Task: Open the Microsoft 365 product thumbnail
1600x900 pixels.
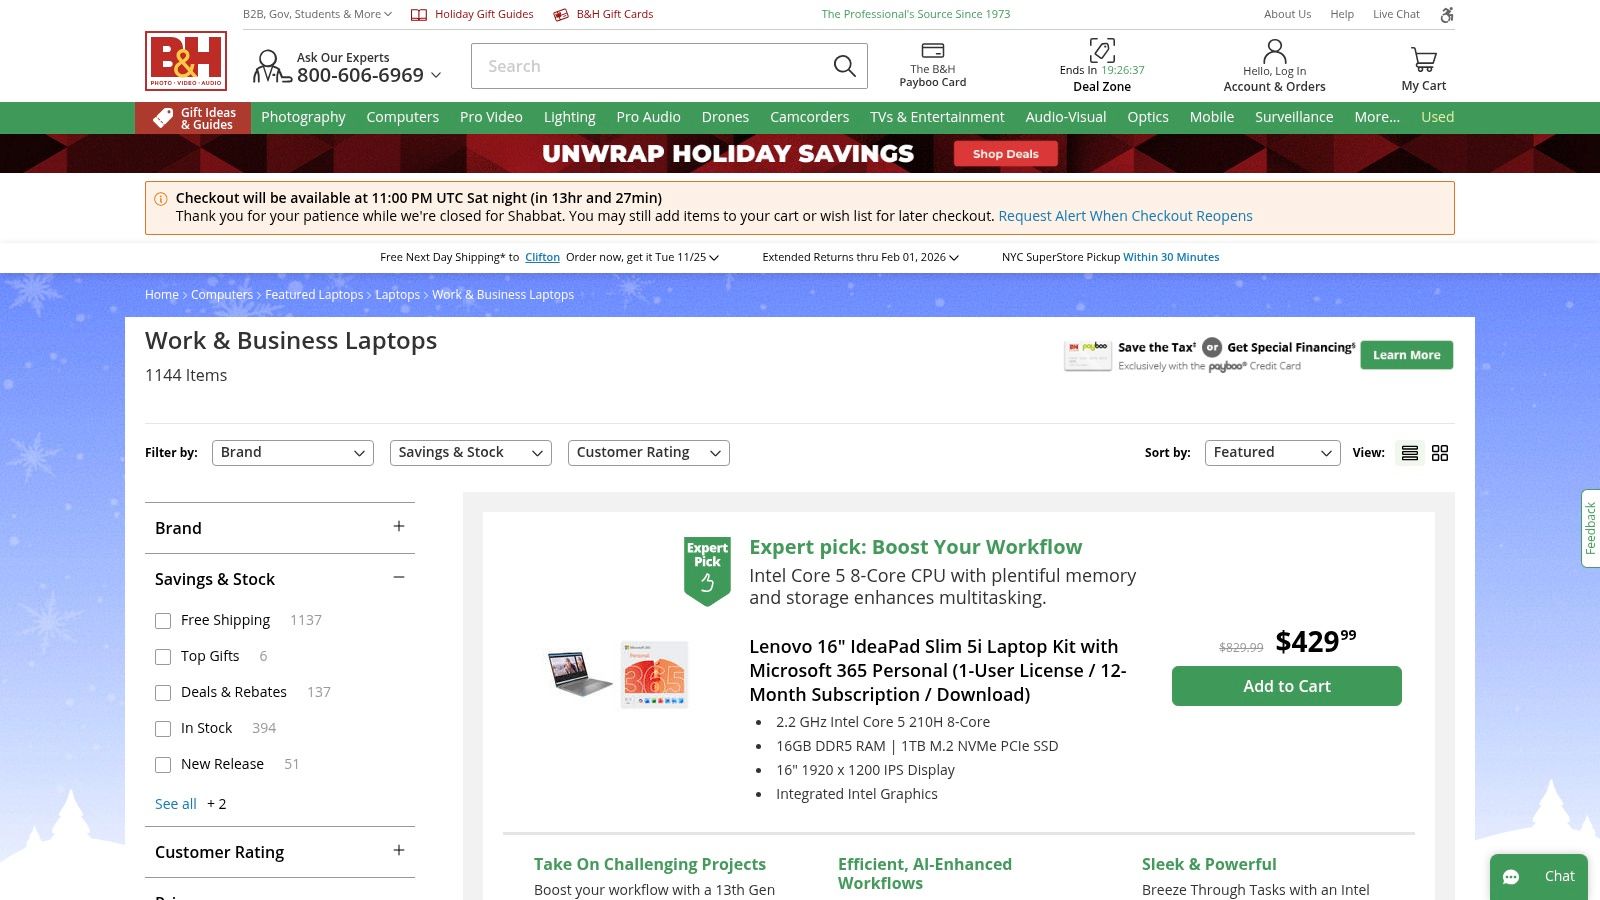Action: [x=654, y=674]
